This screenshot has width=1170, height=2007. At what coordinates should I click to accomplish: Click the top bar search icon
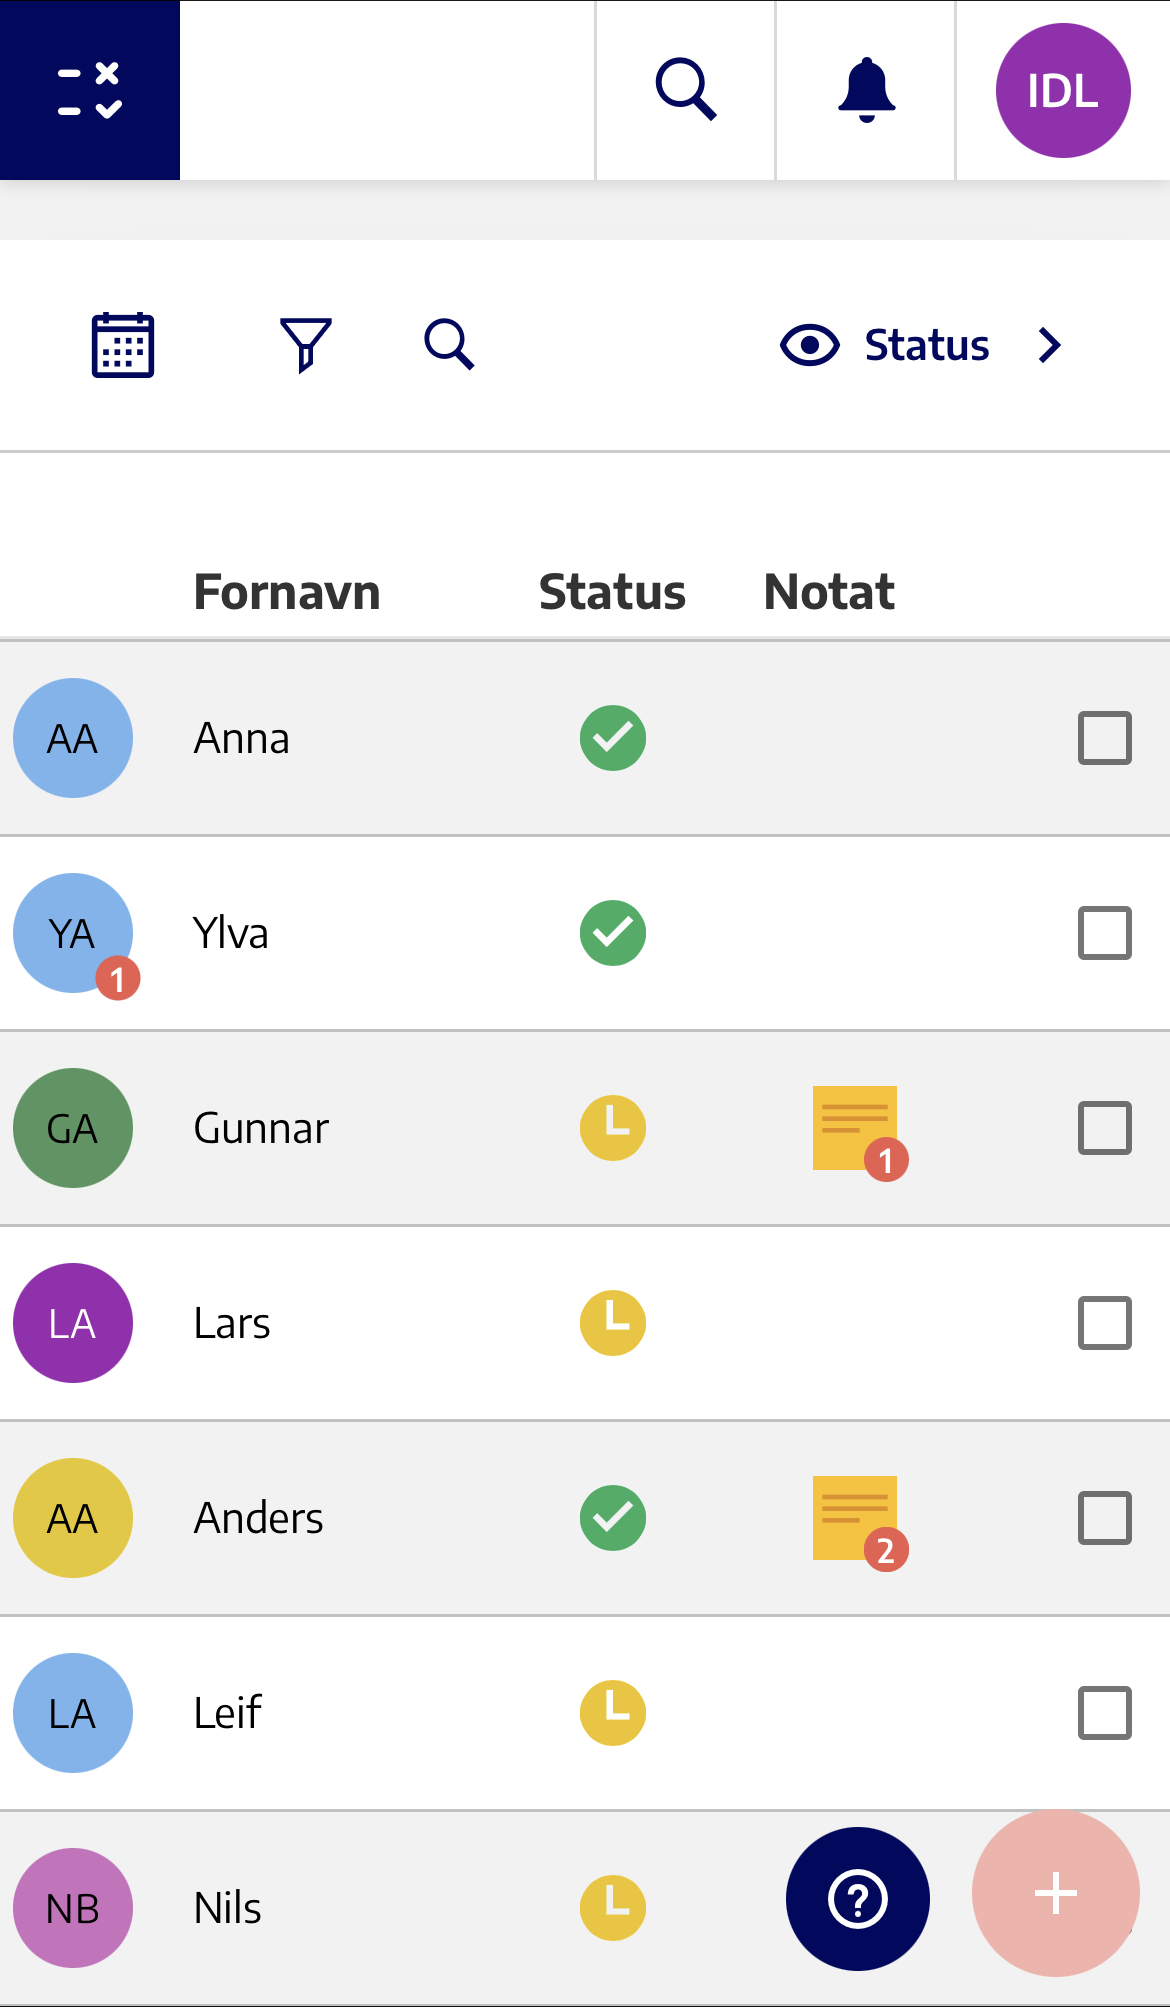tap(686, 90)
